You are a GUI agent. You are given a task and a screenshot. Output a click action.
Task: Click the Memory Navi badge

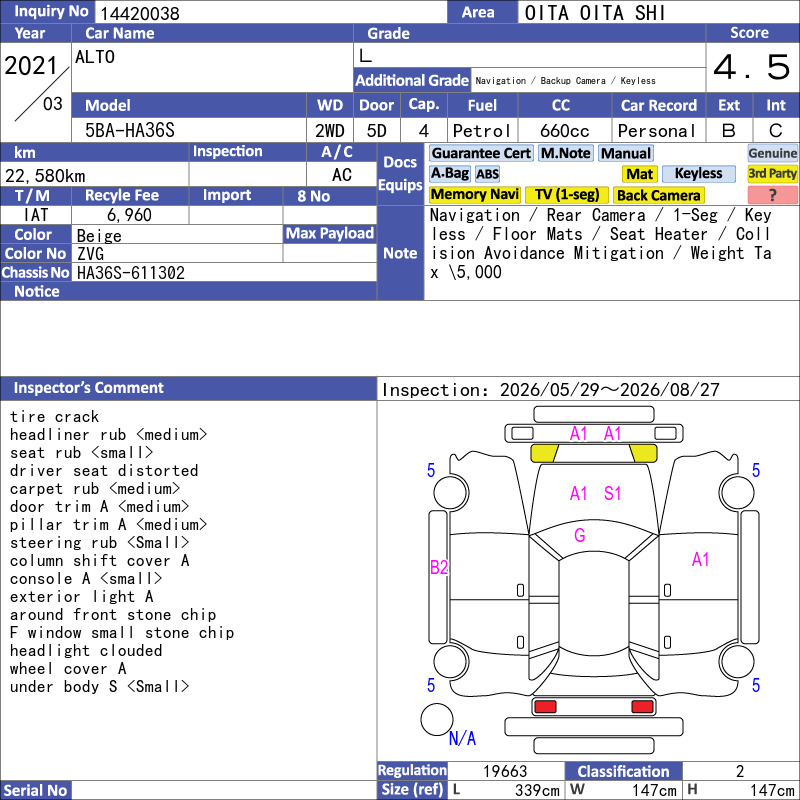pyautogui.click(x=474, y=195)
